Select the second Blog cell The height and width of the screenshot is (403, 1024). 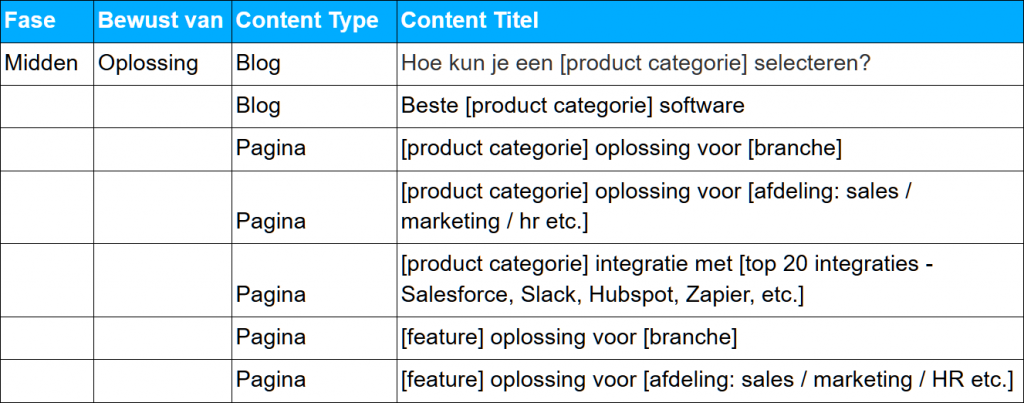click(314, 106)
